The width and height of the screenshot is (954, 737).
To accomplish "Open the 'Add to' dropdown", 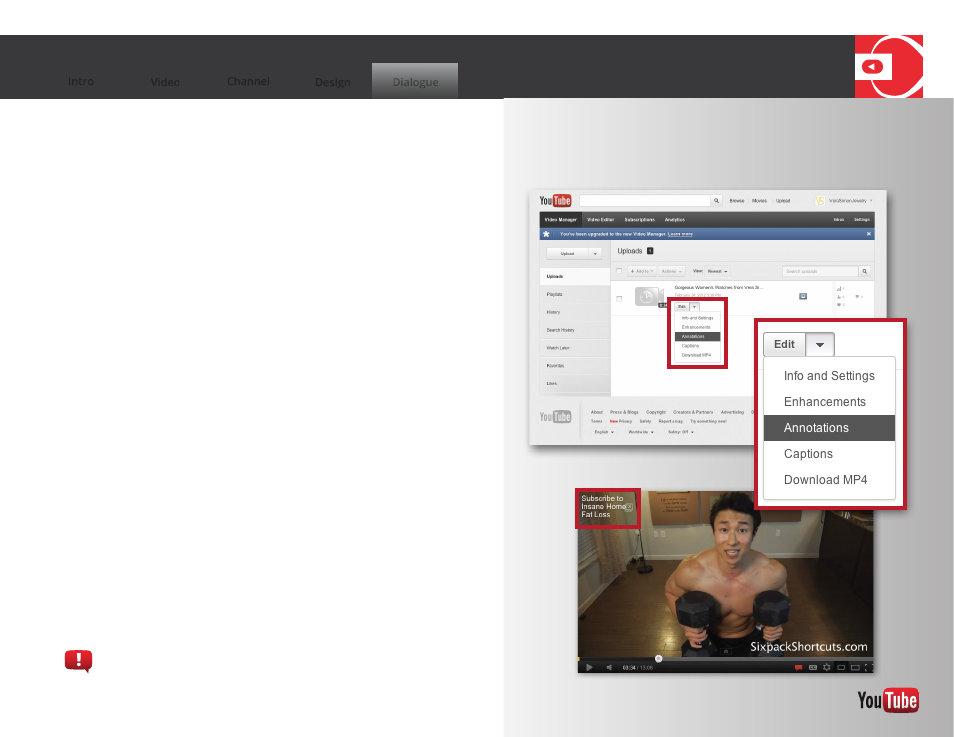I will pyautogui.click(x=641, y=271).
